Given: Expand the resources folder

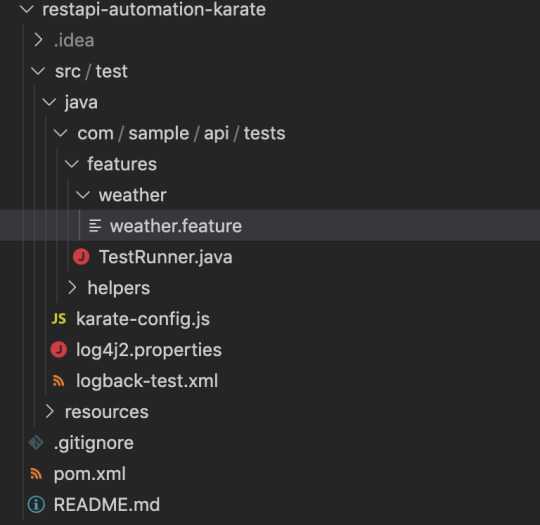Looking at the screenshot, I should pyautogui.click(x=50, y=411).
